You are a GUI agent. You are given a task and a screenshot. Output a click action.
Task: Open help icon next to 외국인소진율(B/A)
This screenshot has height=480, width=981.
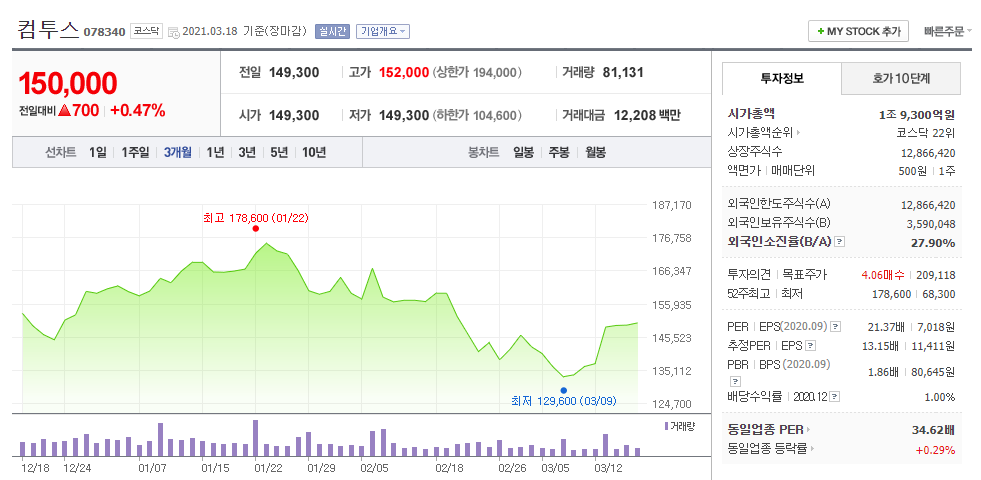click(x=840, y=242)
